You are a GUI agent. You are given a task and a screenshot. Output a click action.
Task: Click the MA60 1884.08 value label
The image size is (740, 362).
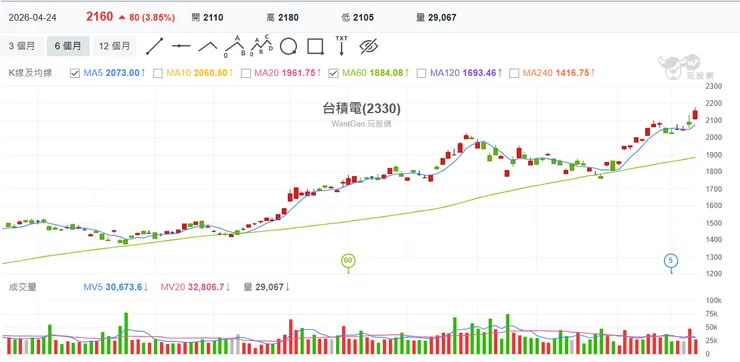376,73
